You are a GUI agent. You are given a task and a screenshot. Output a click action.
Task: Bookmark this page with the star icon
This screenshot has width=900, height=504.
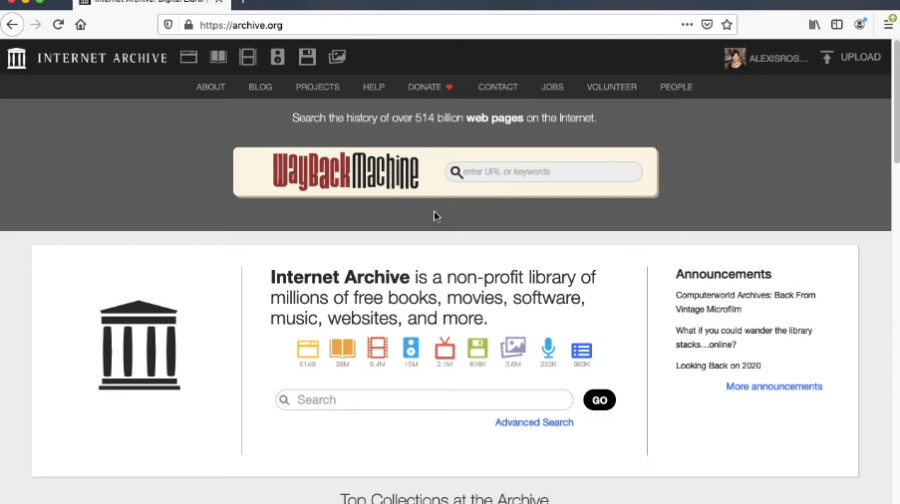point(727,25)
